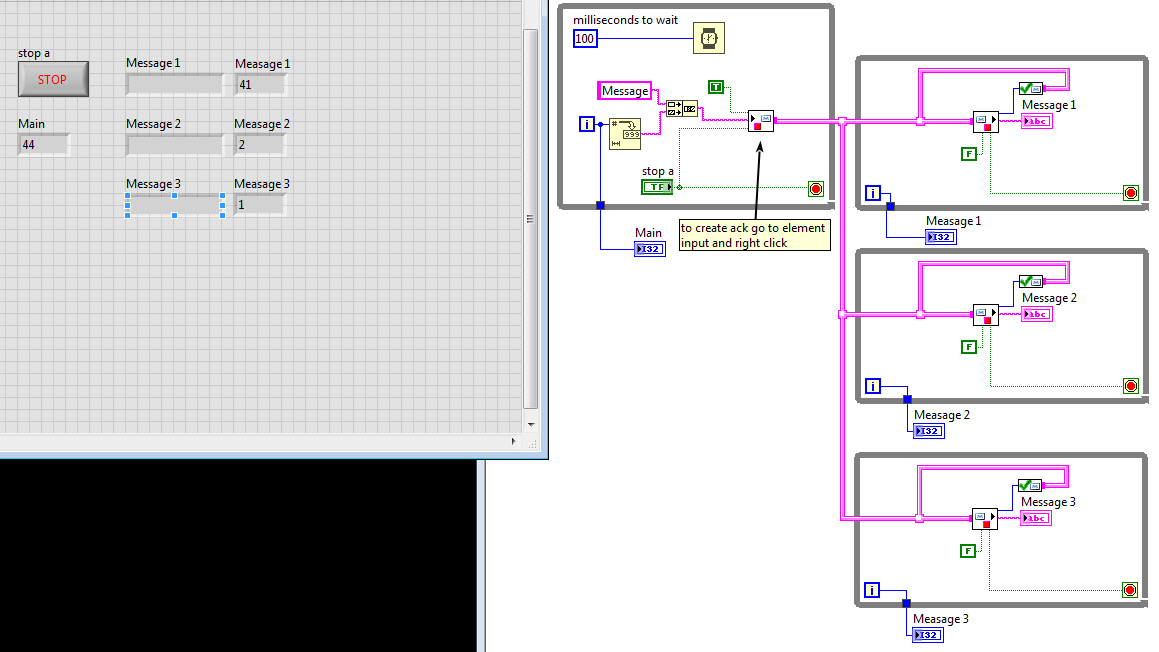Select the yellow 'create ack' comment note
This screenshot has width=1159, height=652.
pyautogui.click(x=754, y=235)
